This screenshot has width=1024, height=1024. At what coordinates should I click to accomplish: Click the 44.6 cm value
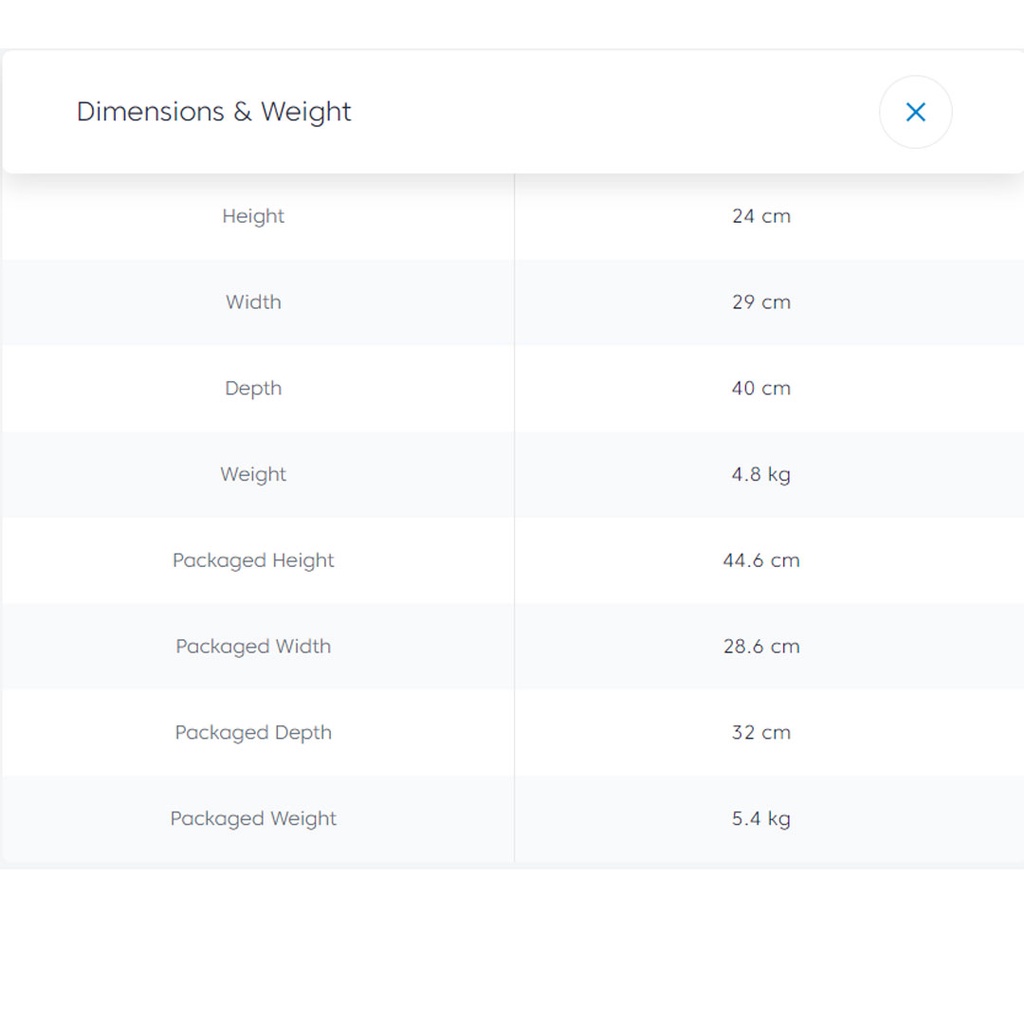coord(761,560)
